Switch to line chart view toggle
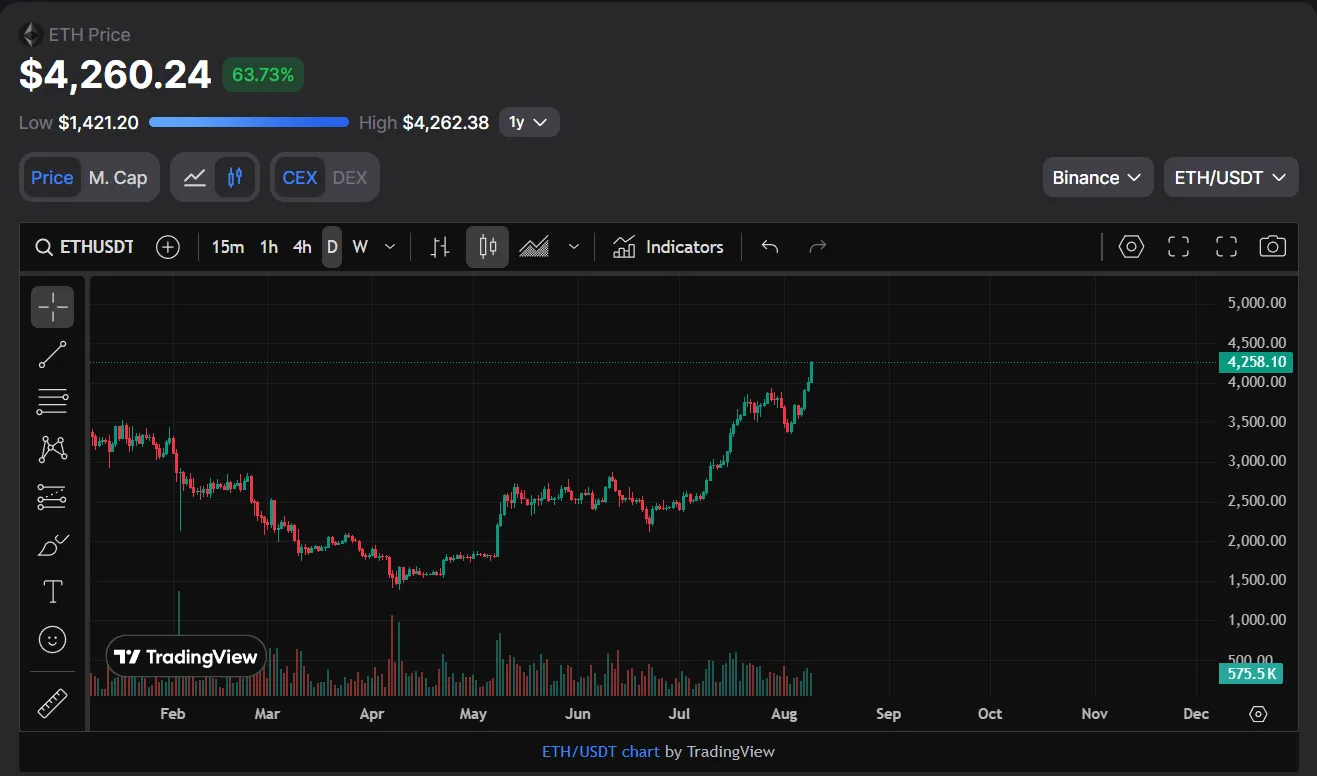The width and height of the screenshot is (1317, 776). pos(195,178)
